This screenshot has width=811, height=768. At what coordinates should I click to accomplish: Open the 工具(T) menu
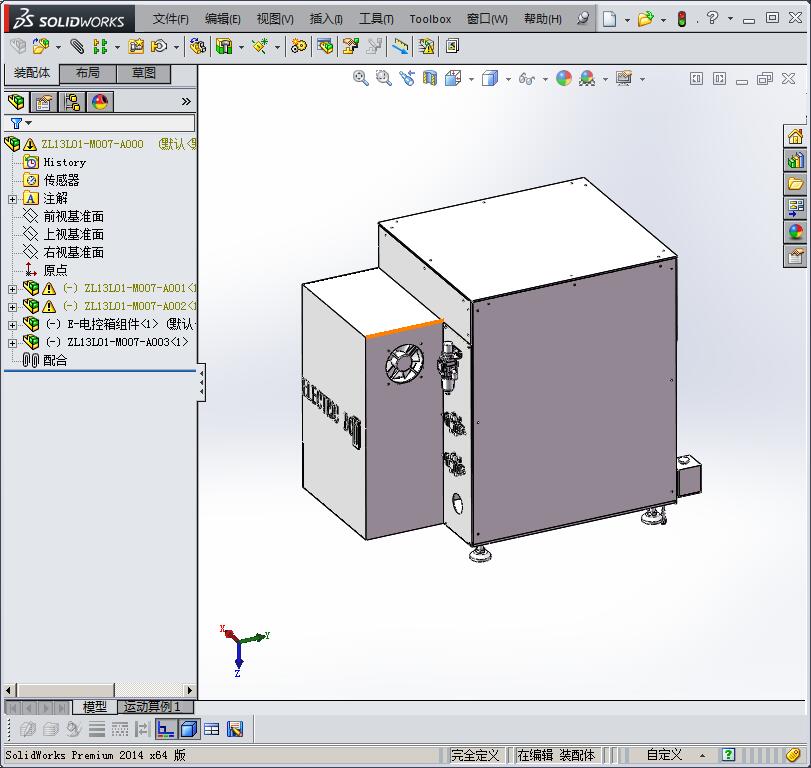tap(376, 19)
